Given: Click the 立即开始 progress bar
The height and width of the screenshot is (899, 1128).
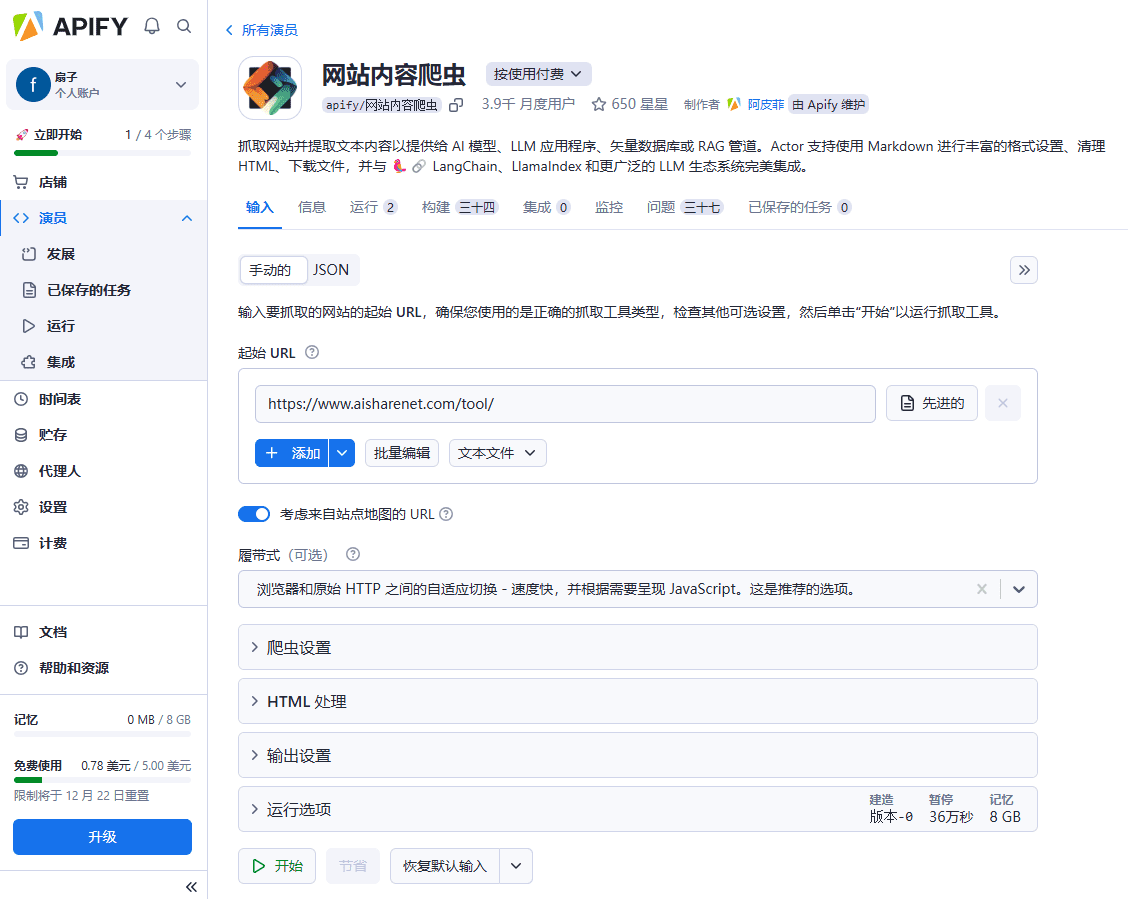Looking at the screenshot, I should point(102,153).
